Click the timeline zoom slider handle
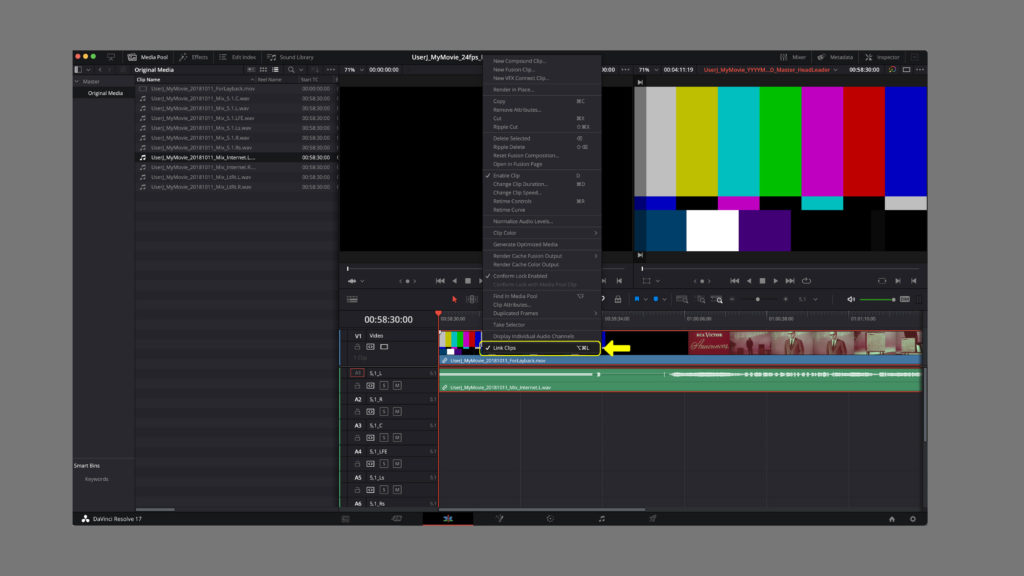The height and width of the screenshot is (576, 1024). (x=758, y=299)
